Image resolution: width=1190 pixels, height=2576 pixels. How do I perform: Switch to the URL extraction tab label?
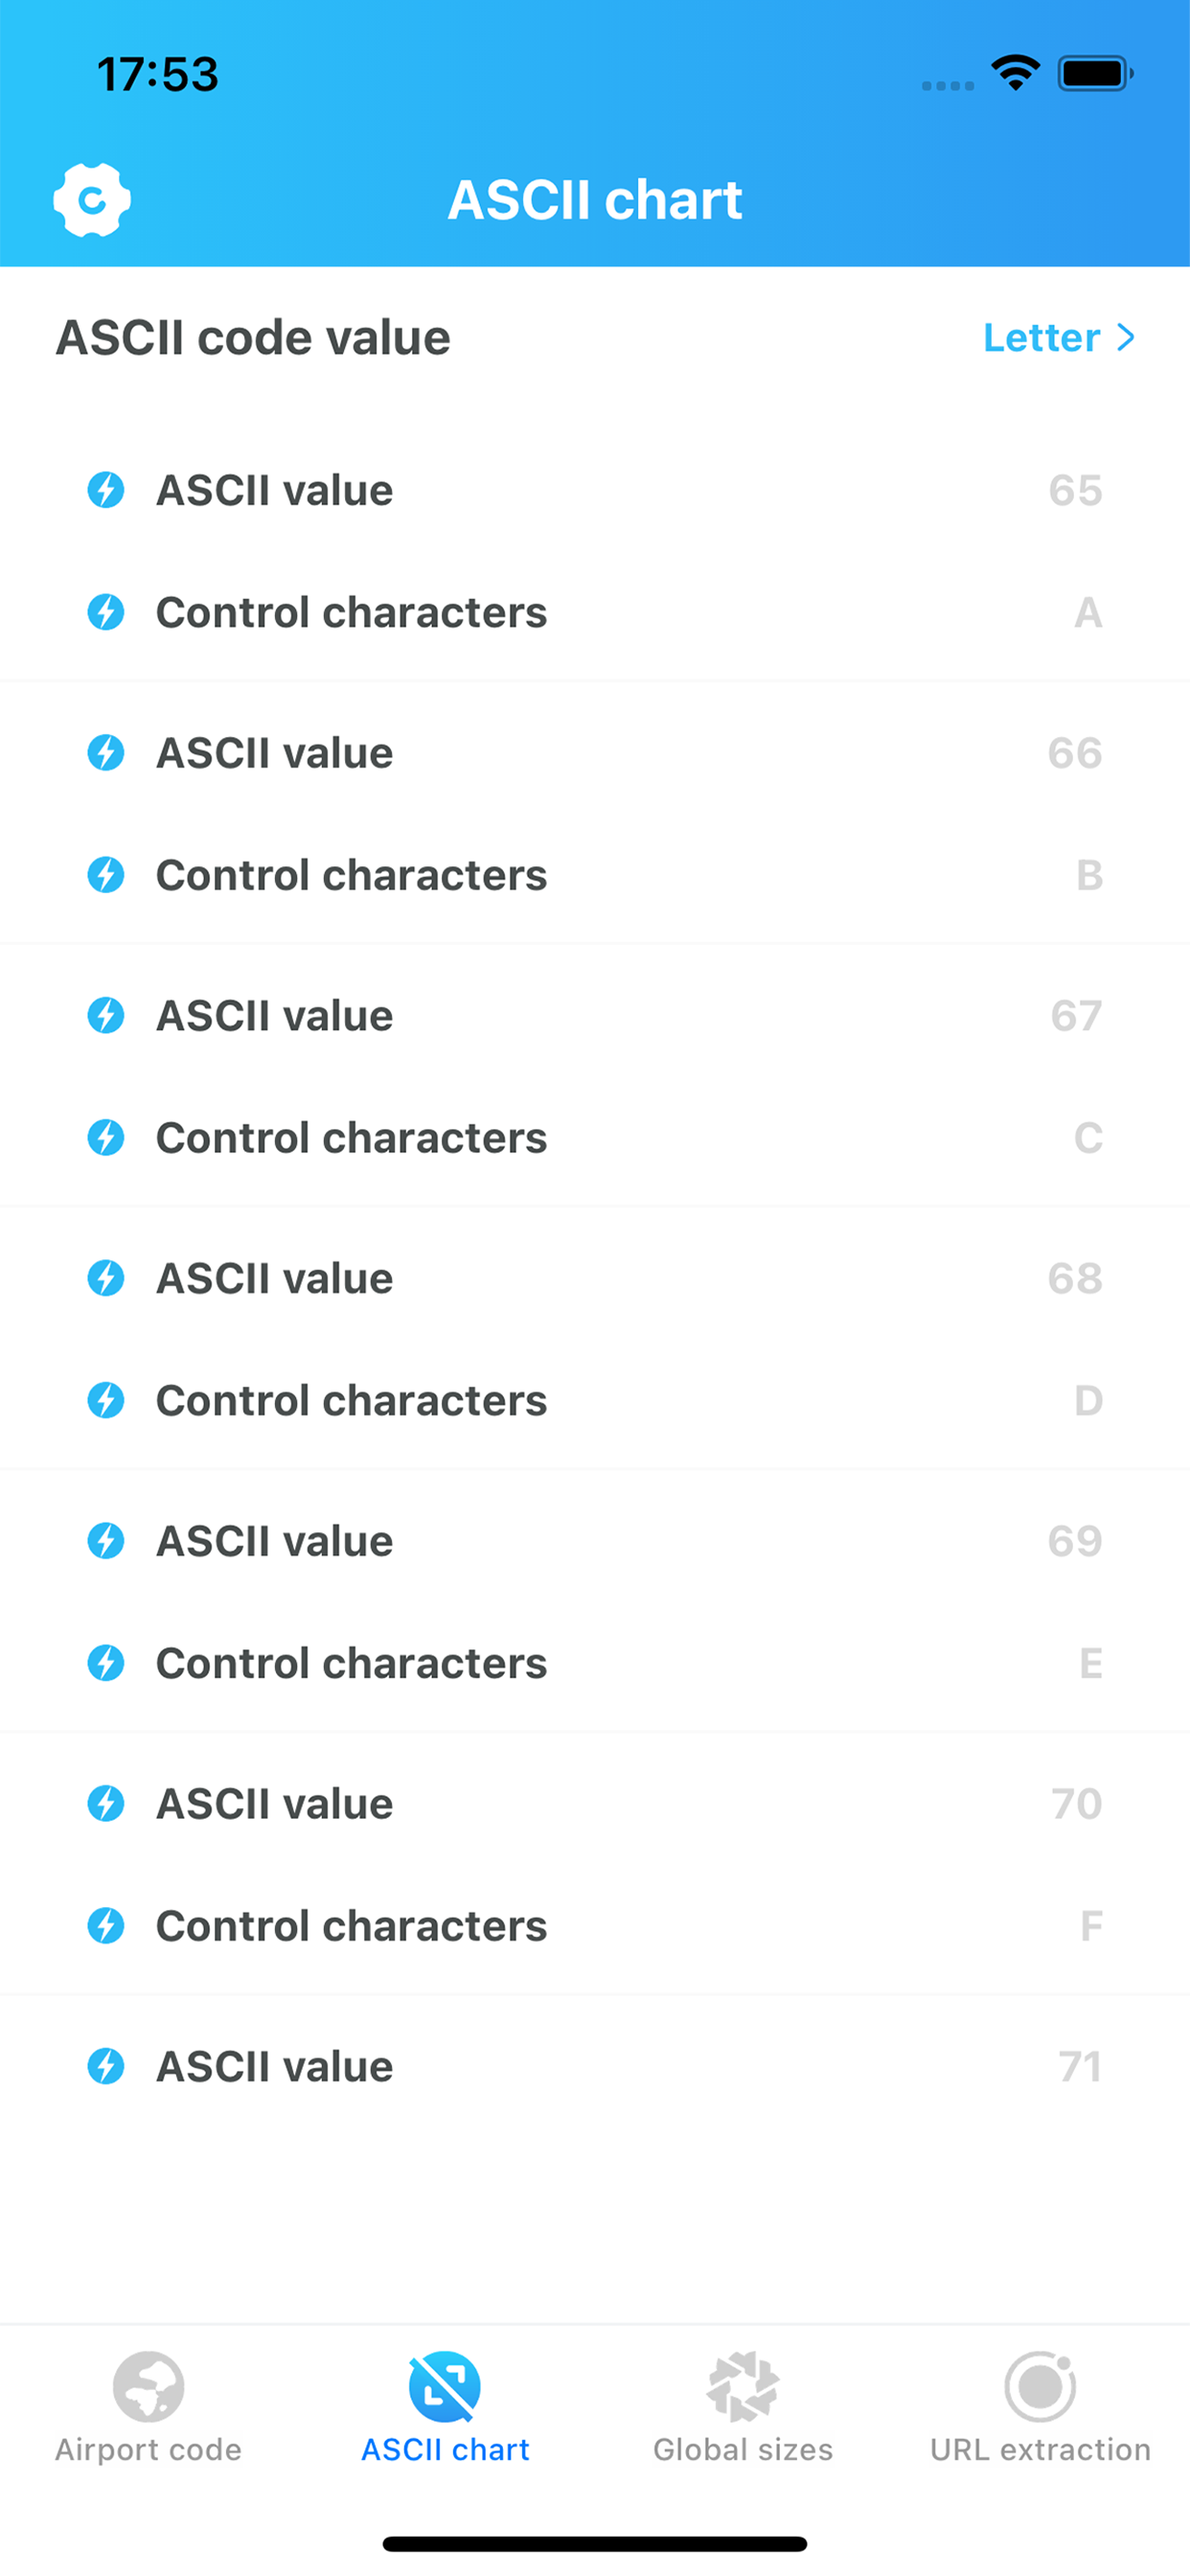tap(1040, 2449)
